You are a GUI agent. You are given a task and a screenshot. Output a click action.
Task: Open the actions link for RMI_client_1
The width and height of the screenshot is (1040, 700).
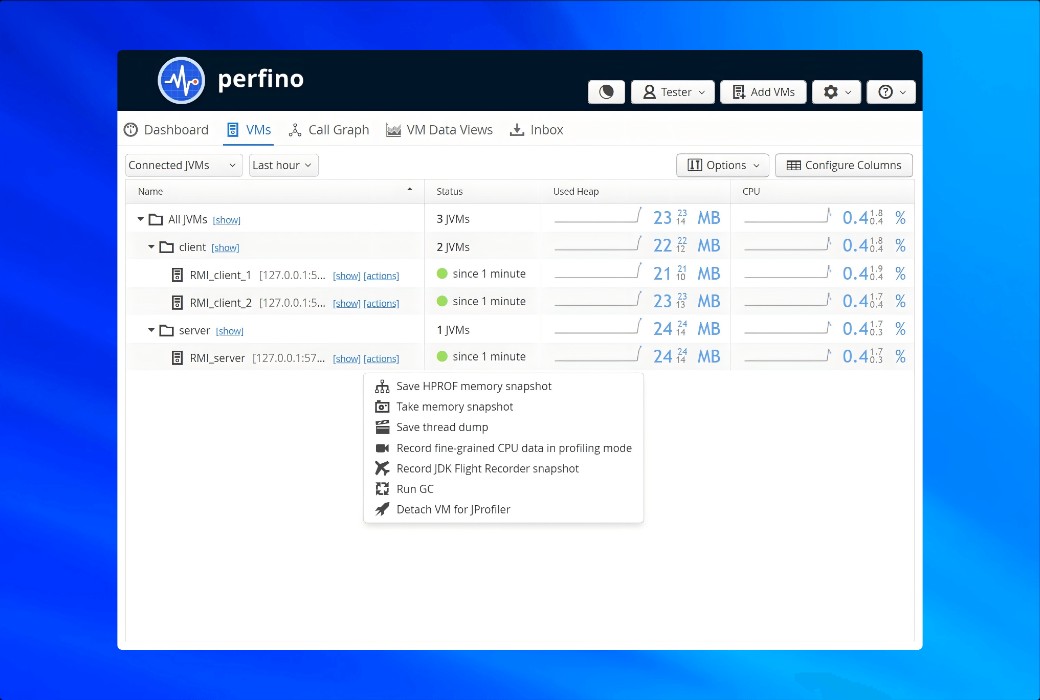[381, 275]
